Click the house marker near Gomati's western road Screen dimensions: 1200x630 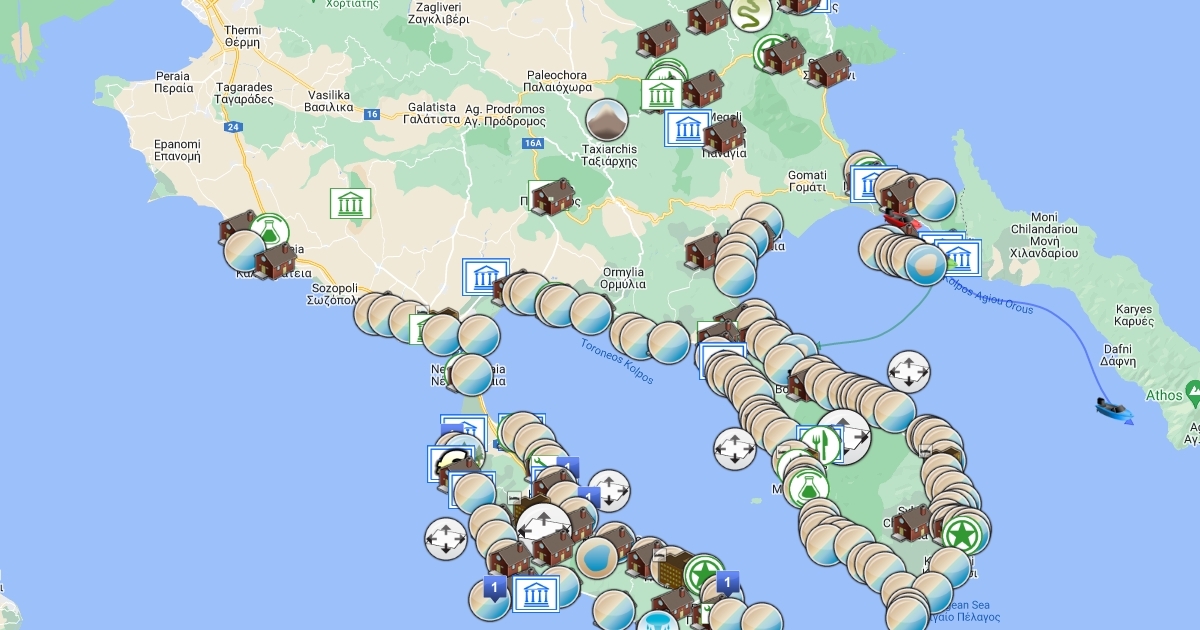pyautogui.click(x=704, y=250)
